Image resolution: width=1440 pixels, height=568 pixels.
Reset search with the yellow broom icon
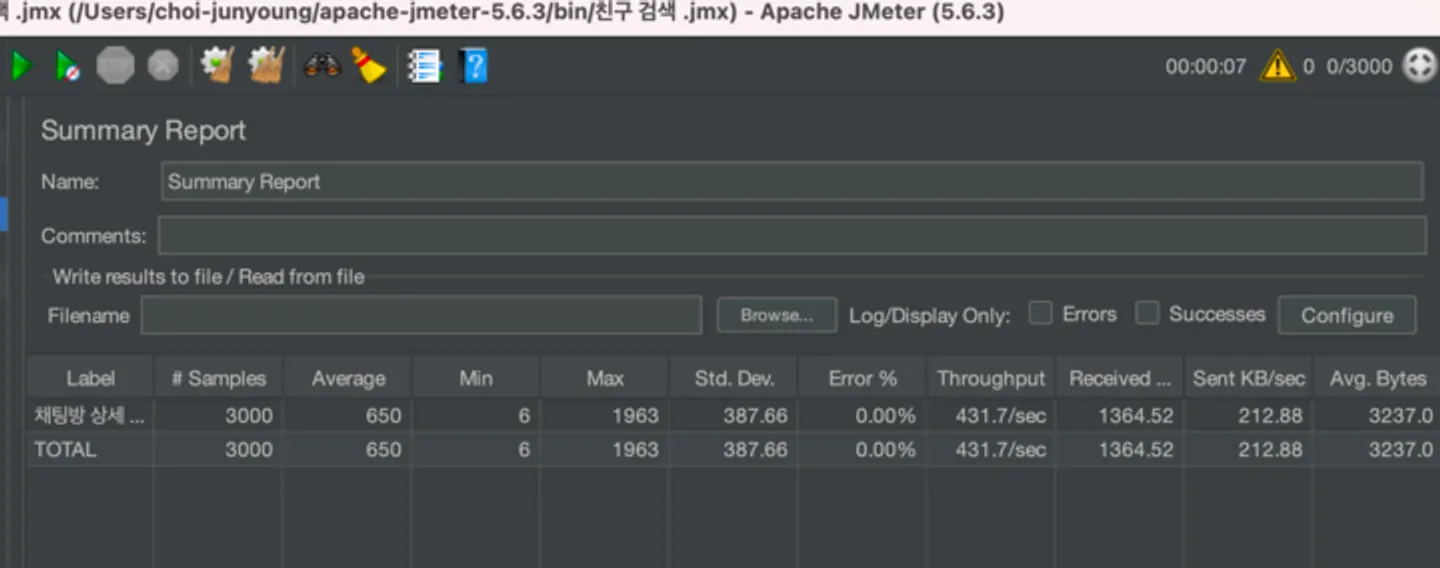369,66
